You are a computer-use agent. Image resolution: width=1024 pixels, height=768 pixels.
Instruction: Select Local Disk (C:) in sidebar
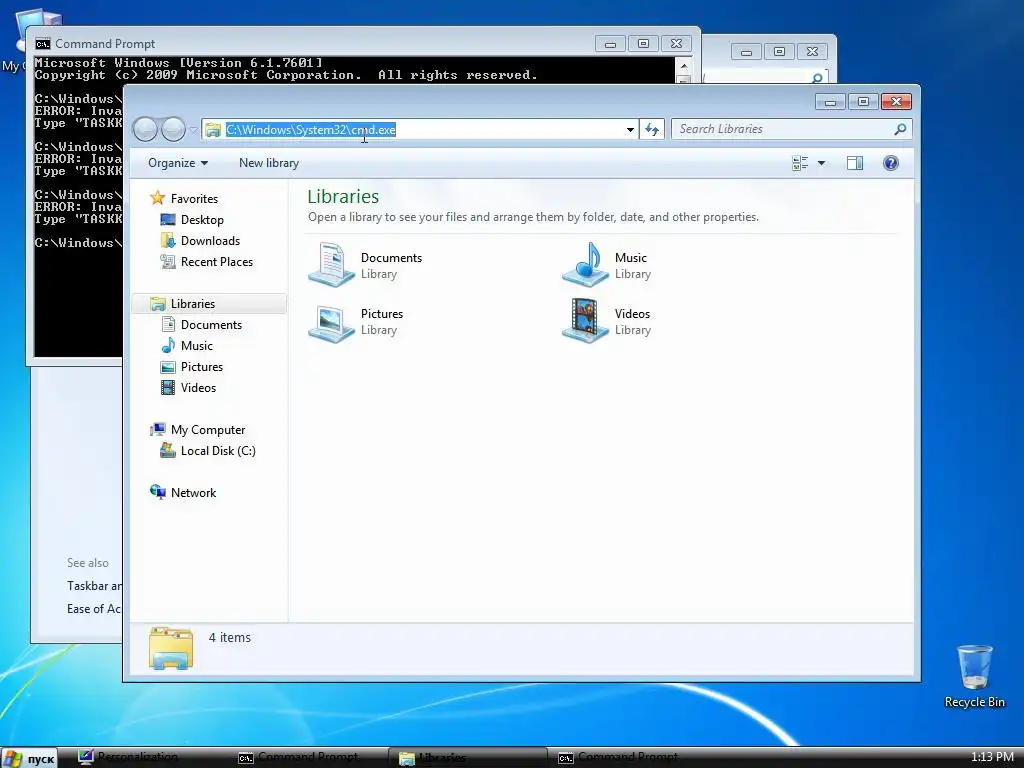click(x=217, y=451)
